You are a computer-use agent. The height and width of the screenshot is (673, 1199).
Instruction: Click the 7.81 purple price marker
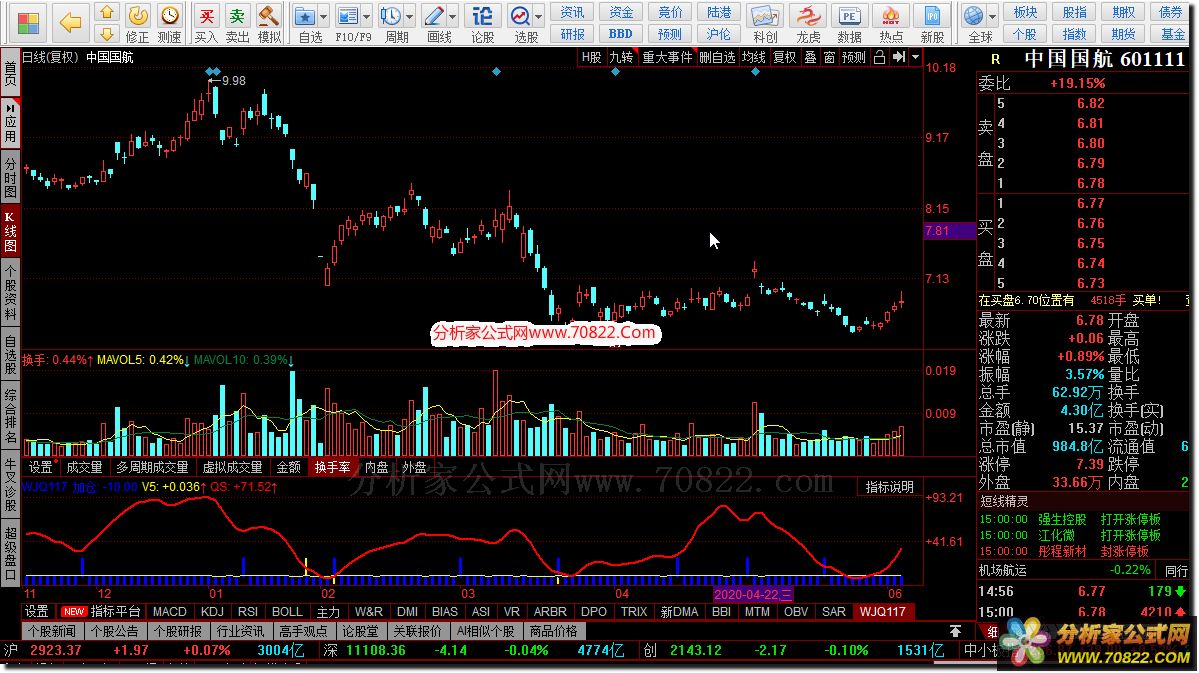(948, 231)
